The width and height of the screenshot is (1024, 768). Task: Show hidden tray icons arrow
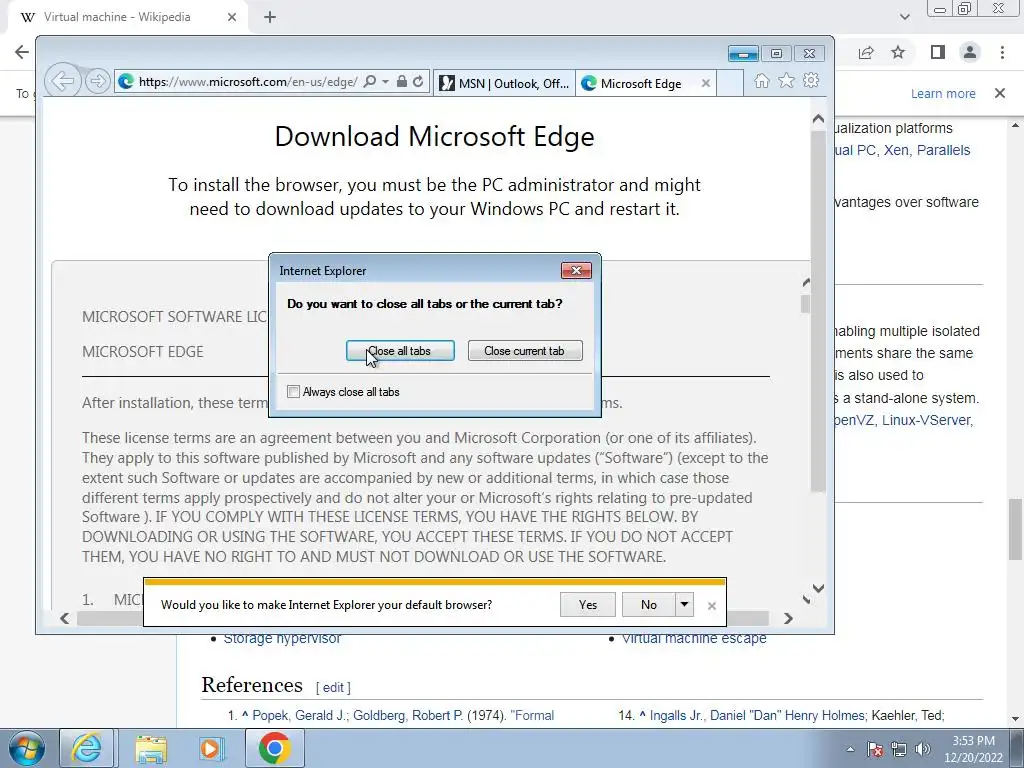[x=850, y=749]
